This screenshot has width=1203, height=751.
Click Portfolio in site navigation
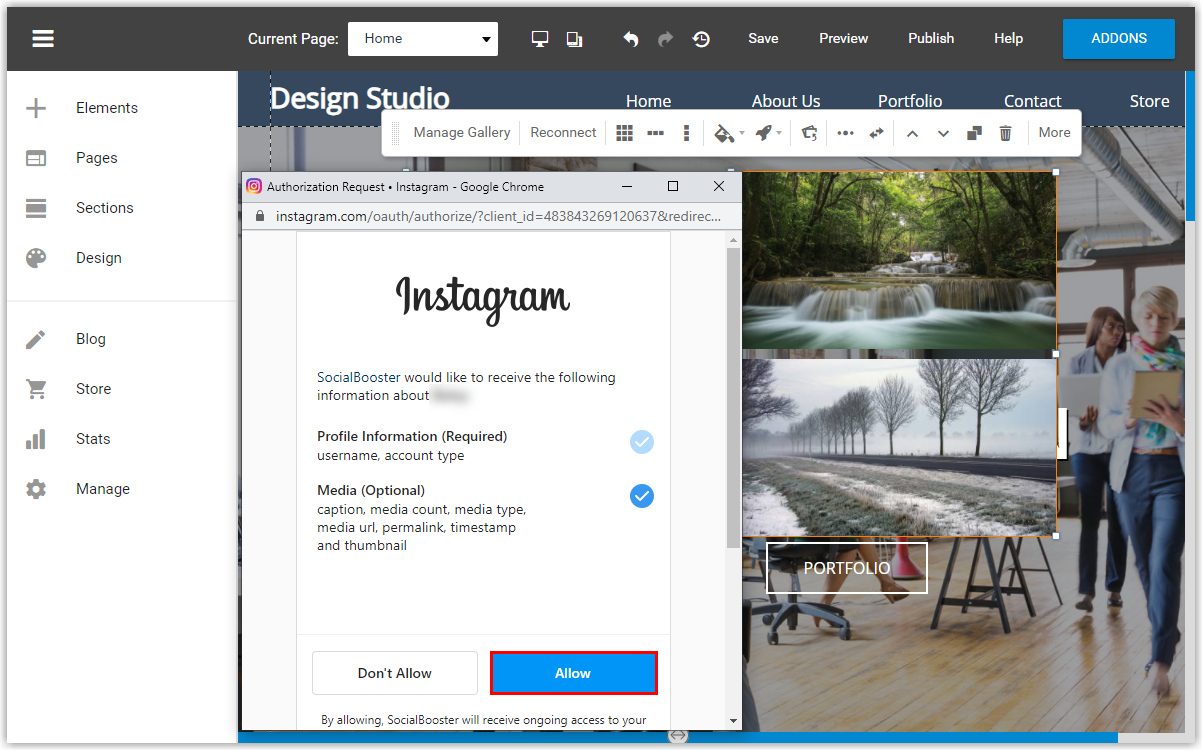910,101
